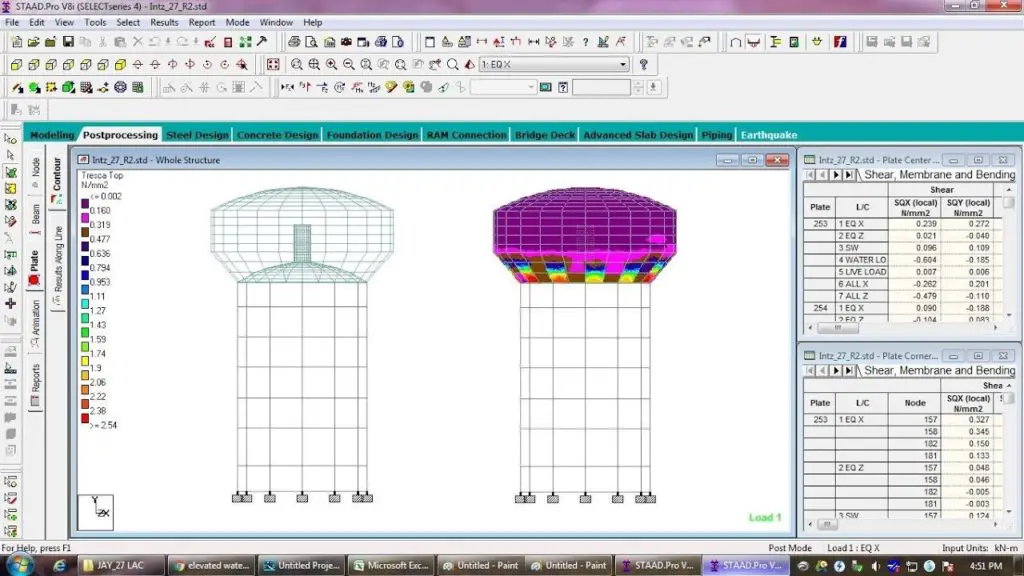Select the Isometric view yellow cube icon
The height and width of the screenshot is (576, 1024).
[120, 65]
